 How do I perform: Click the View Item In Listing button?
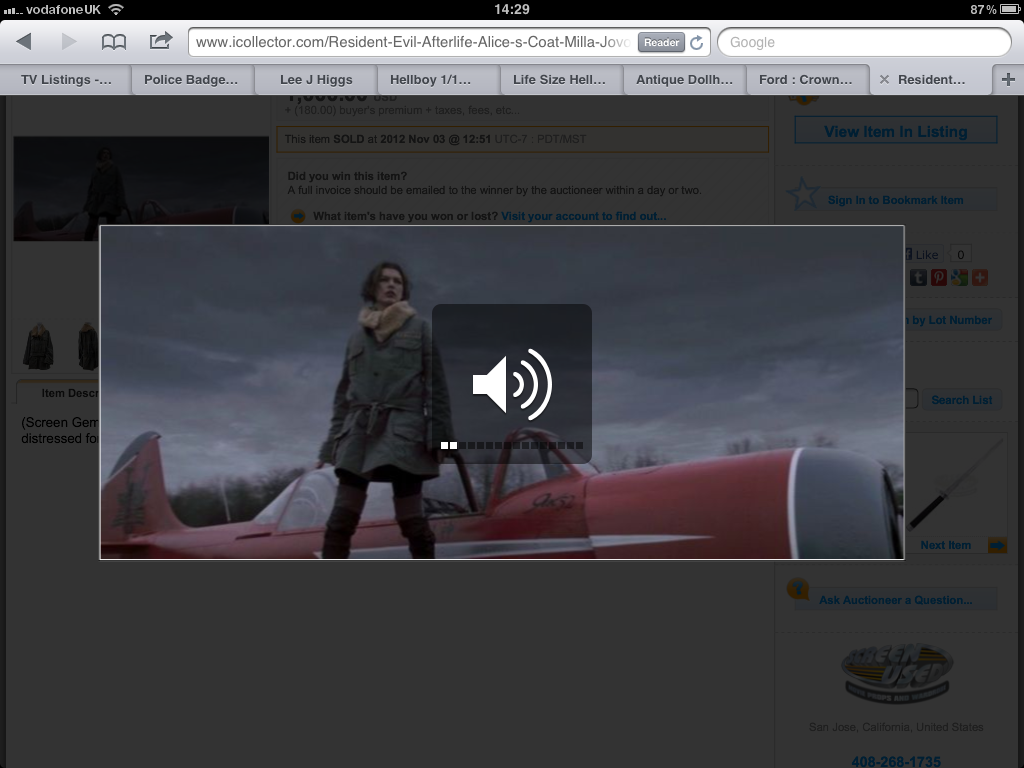tap(896, 130)
